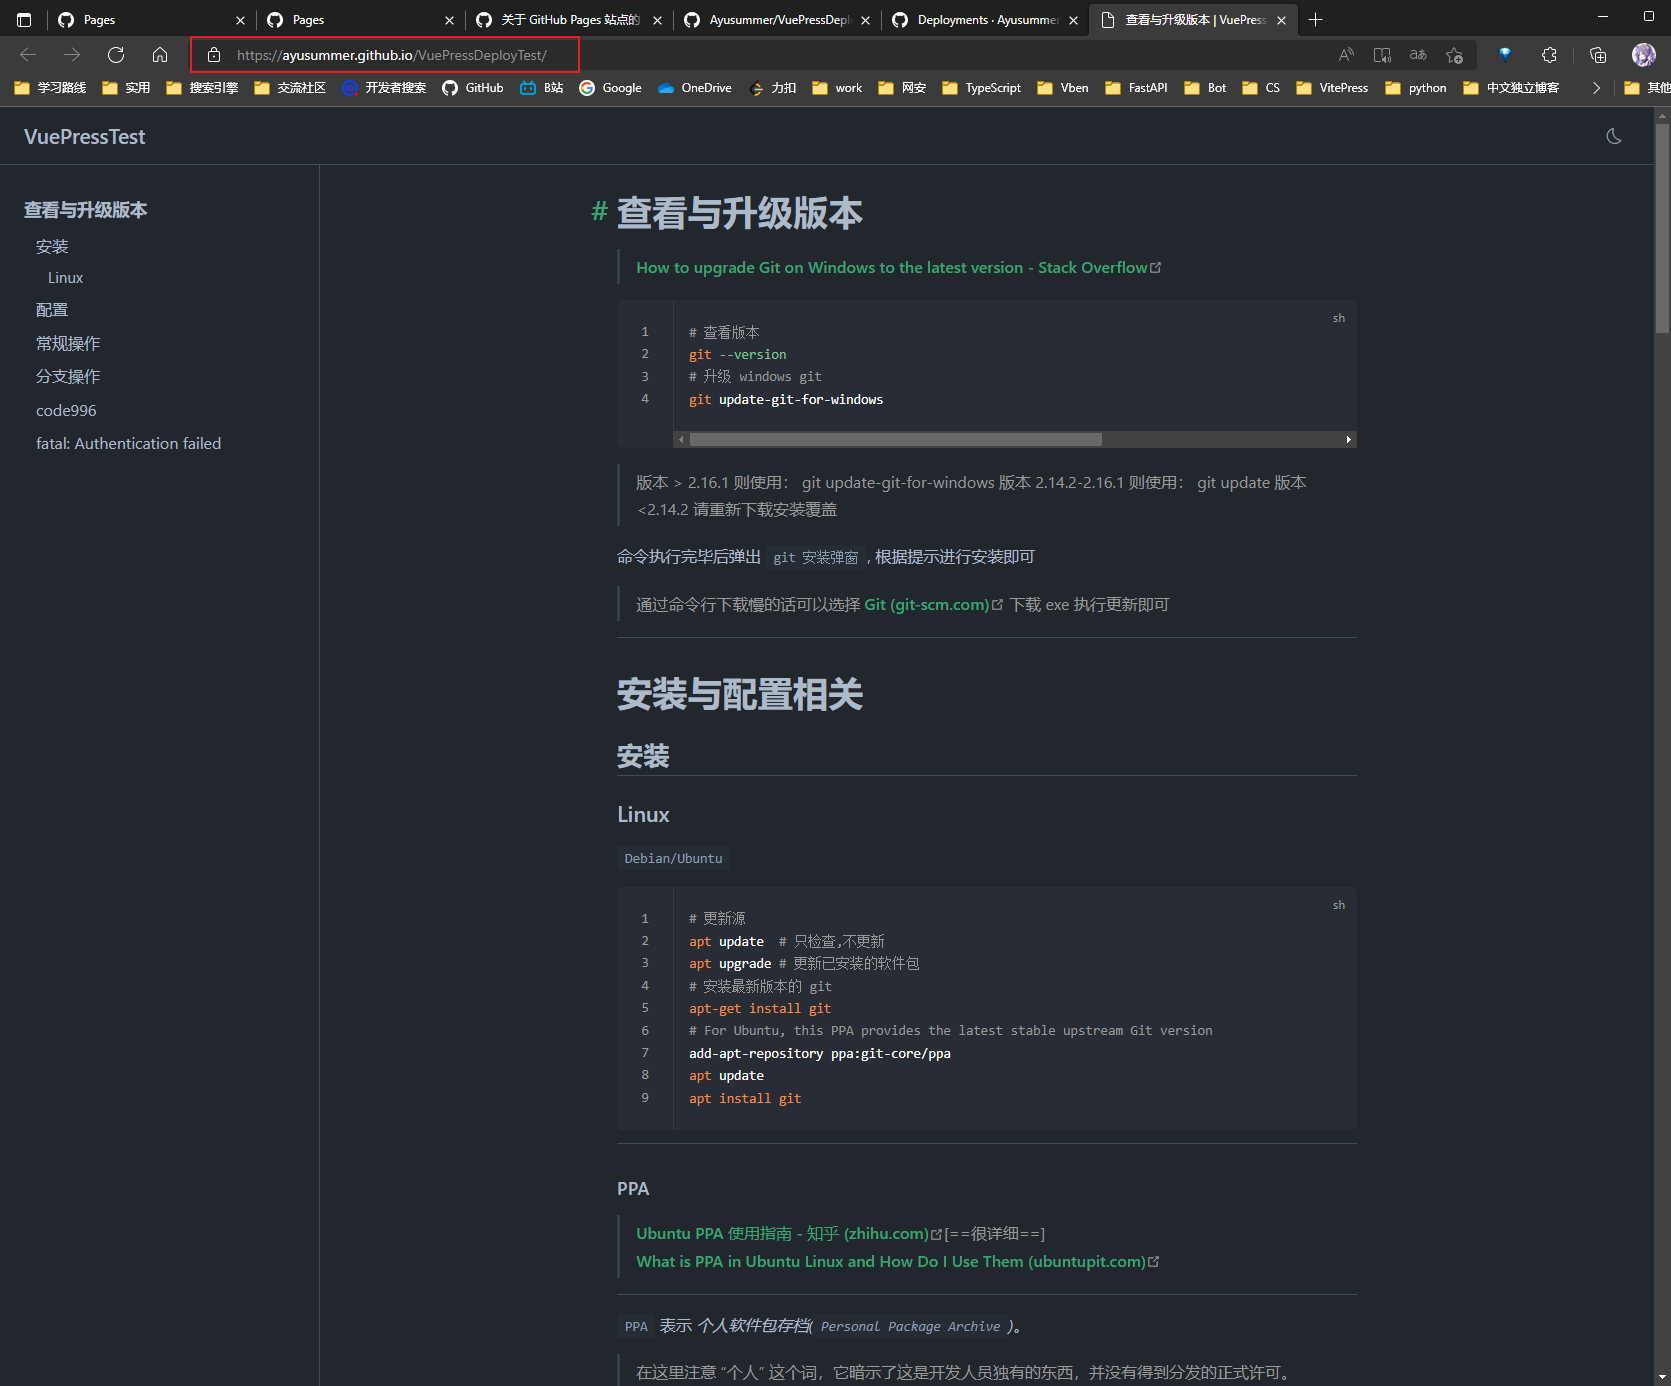The image size is (1671, 1386).
Task: Open a new browser tab
Action: [1315, 20]
